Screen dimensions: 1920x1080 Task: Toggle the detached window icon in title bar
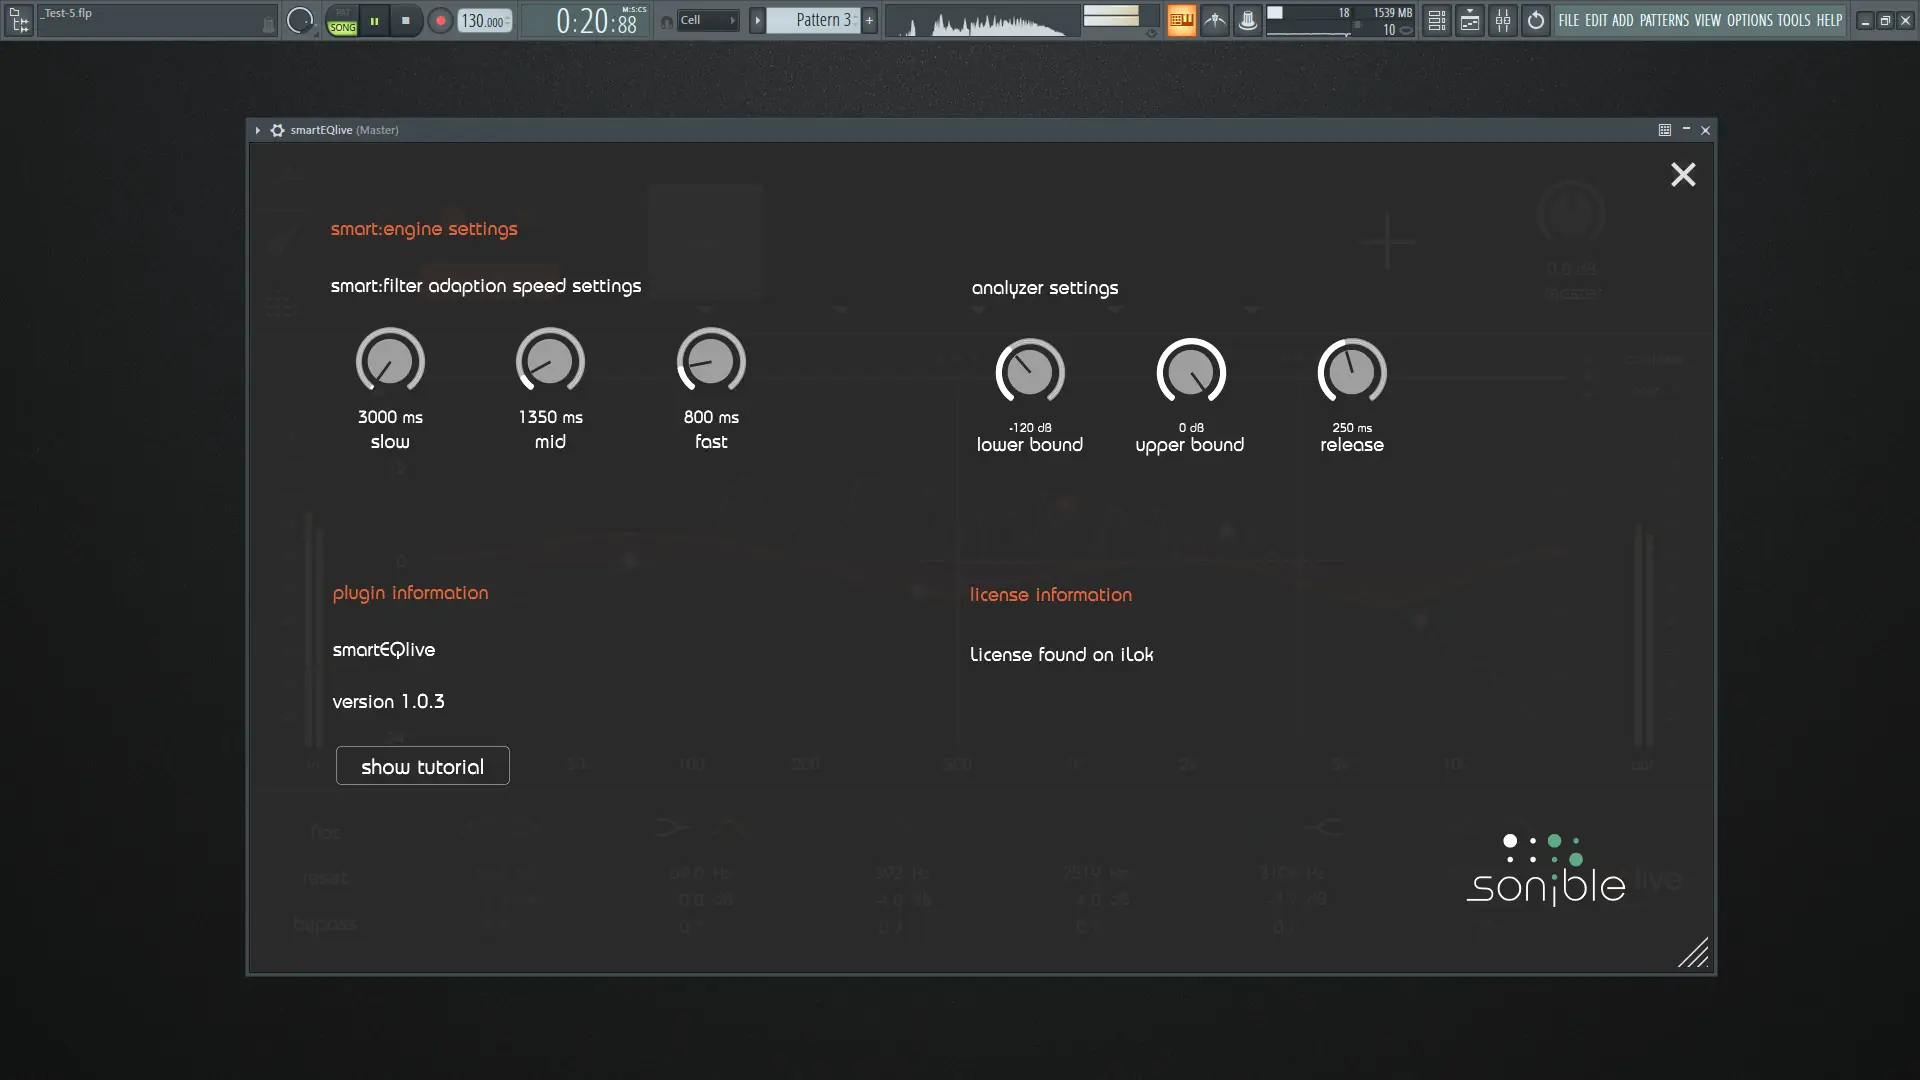tap(1665, 130)
